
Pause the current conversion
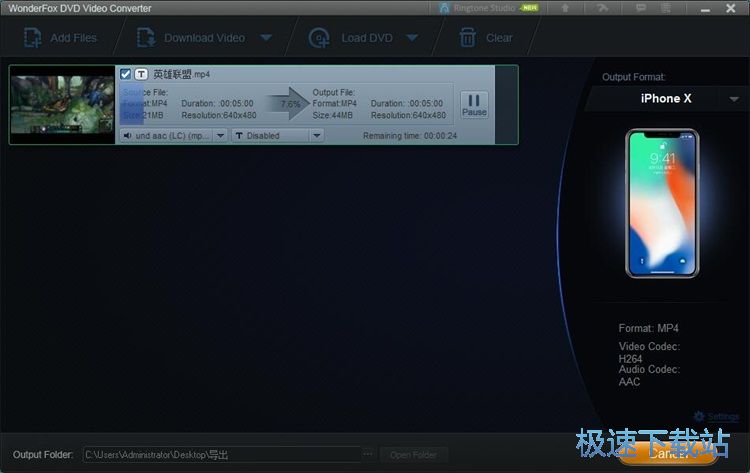474,105
